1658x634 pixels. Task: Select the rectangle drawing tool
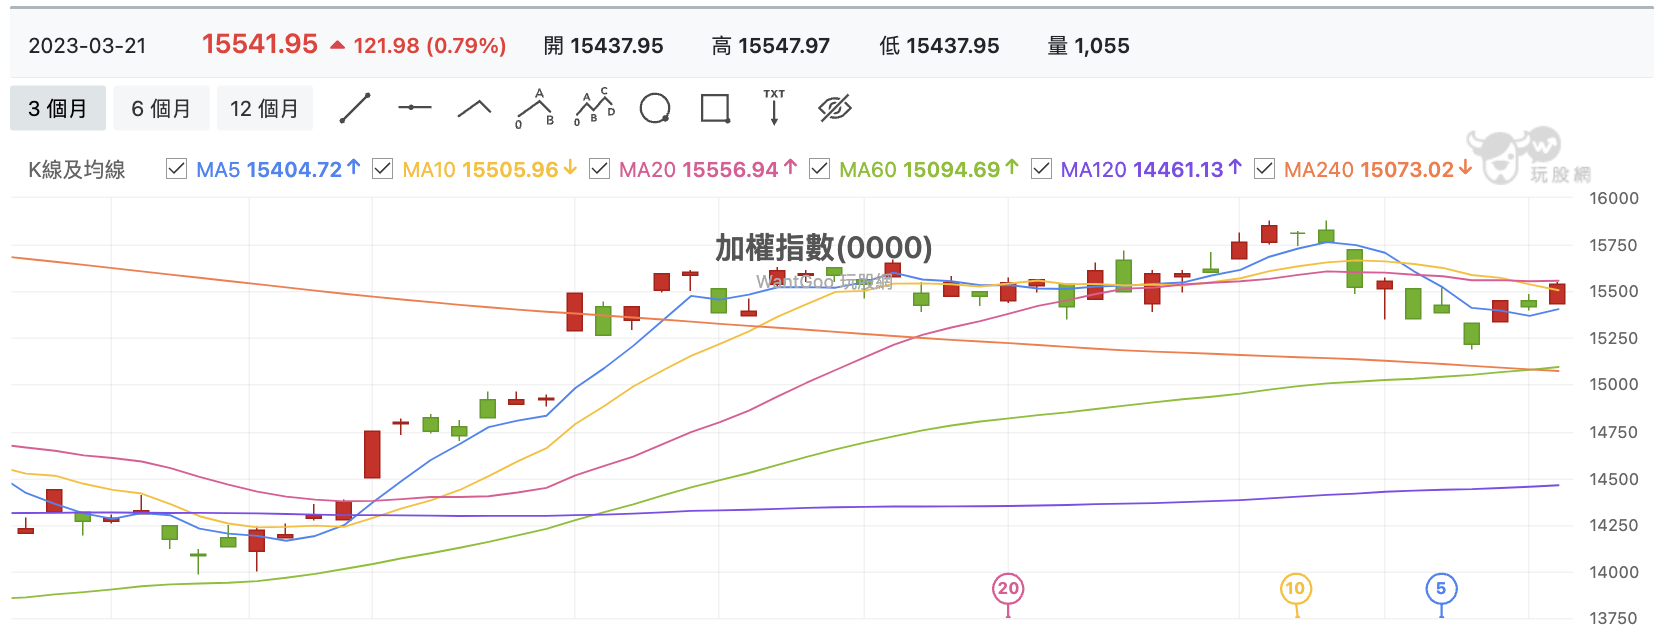715,108
